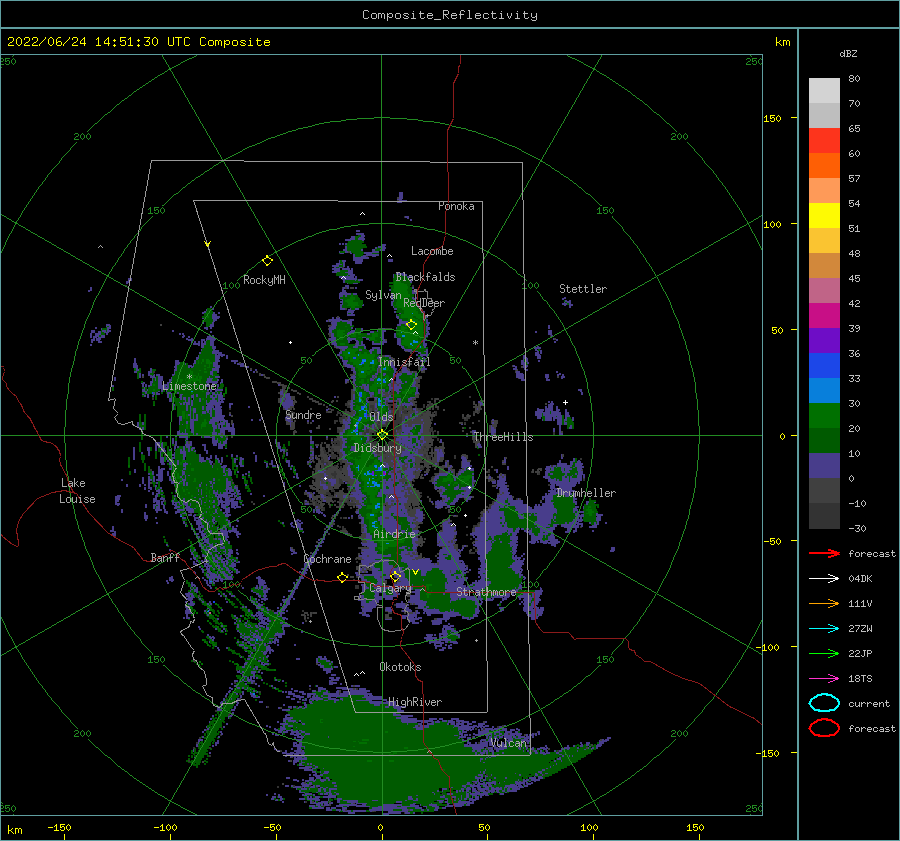Click the Limestone label
This screenshot has width=900, height=841.
pos(189,386)
